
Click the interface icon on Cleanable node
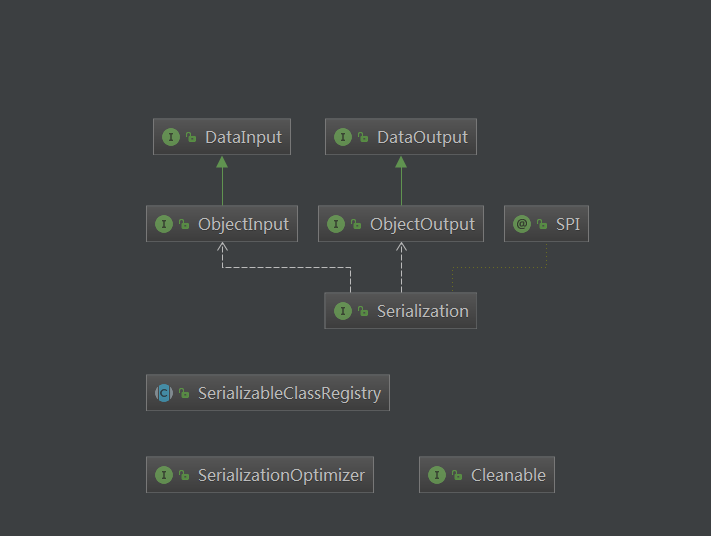pos(437,475)
